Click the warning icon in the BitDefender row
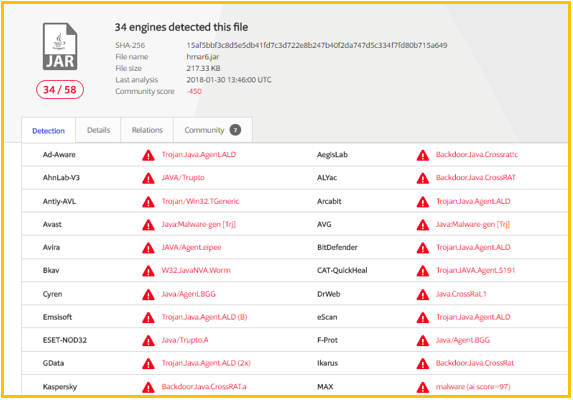 pyautogui.click(x=423, y=248)
